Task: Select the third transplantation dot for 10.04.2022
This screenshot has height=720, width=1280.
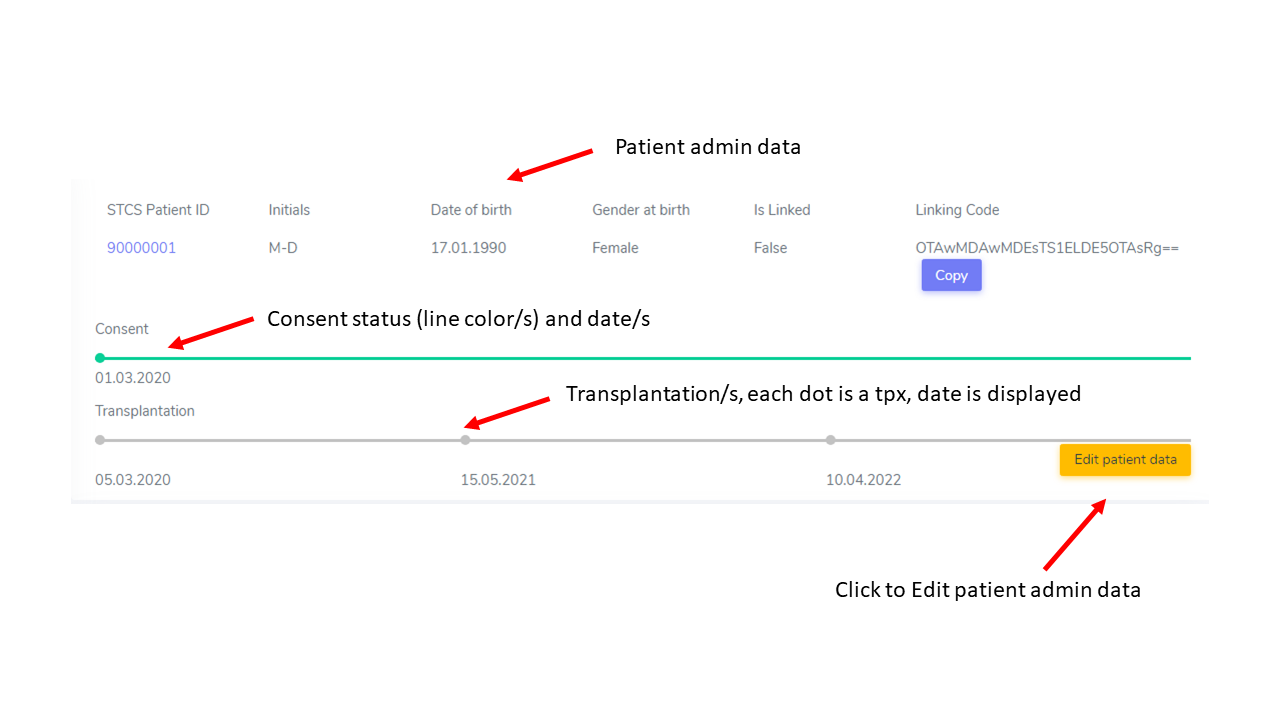Action: [x=831, y=440]
